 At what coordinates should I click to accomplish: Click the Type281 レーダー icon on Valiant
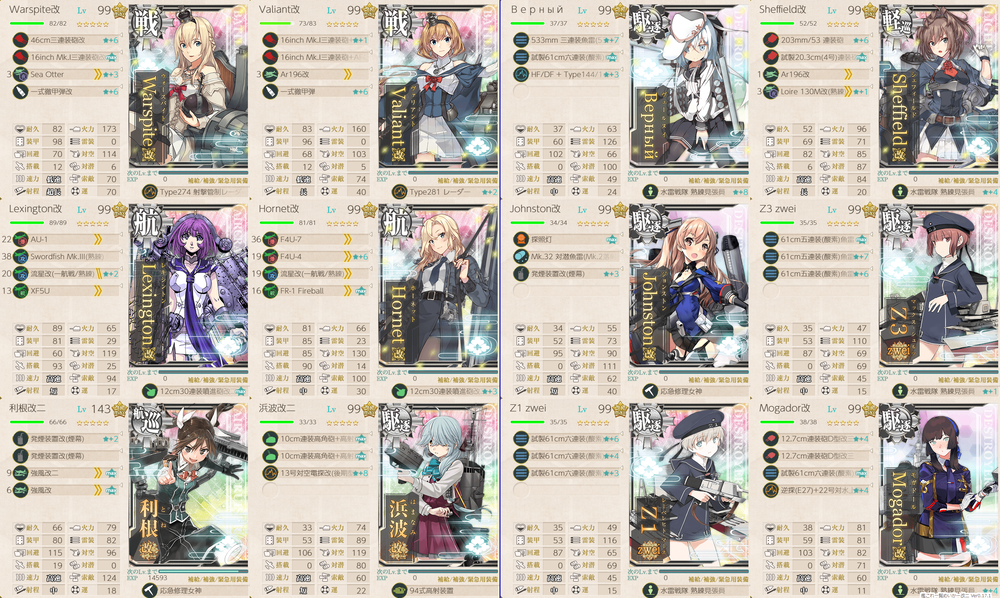[400, 191]
